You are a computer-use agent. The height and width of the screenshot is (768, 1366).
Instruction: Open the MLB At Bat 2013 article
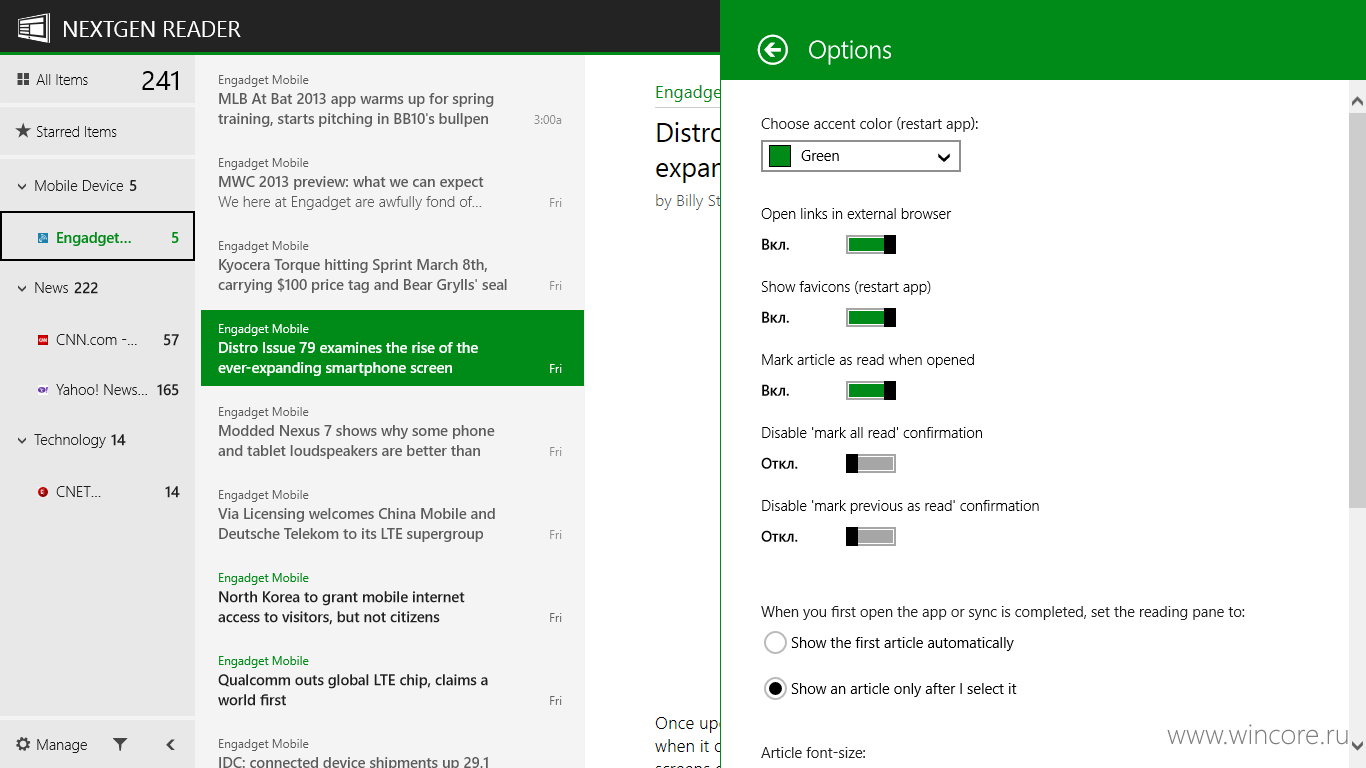[392, 99]
